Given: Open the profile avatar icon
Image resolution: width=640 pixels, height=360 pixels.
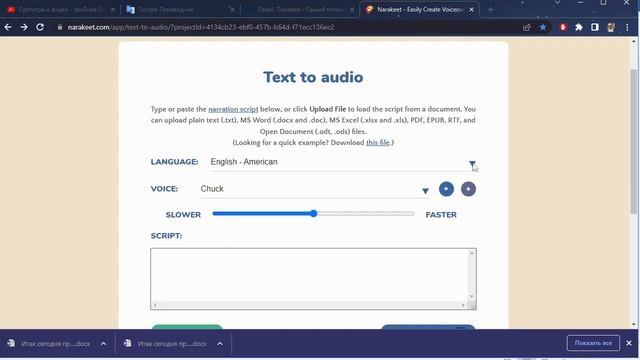Looking at the screenshot, I should click(x=611, y=27).
